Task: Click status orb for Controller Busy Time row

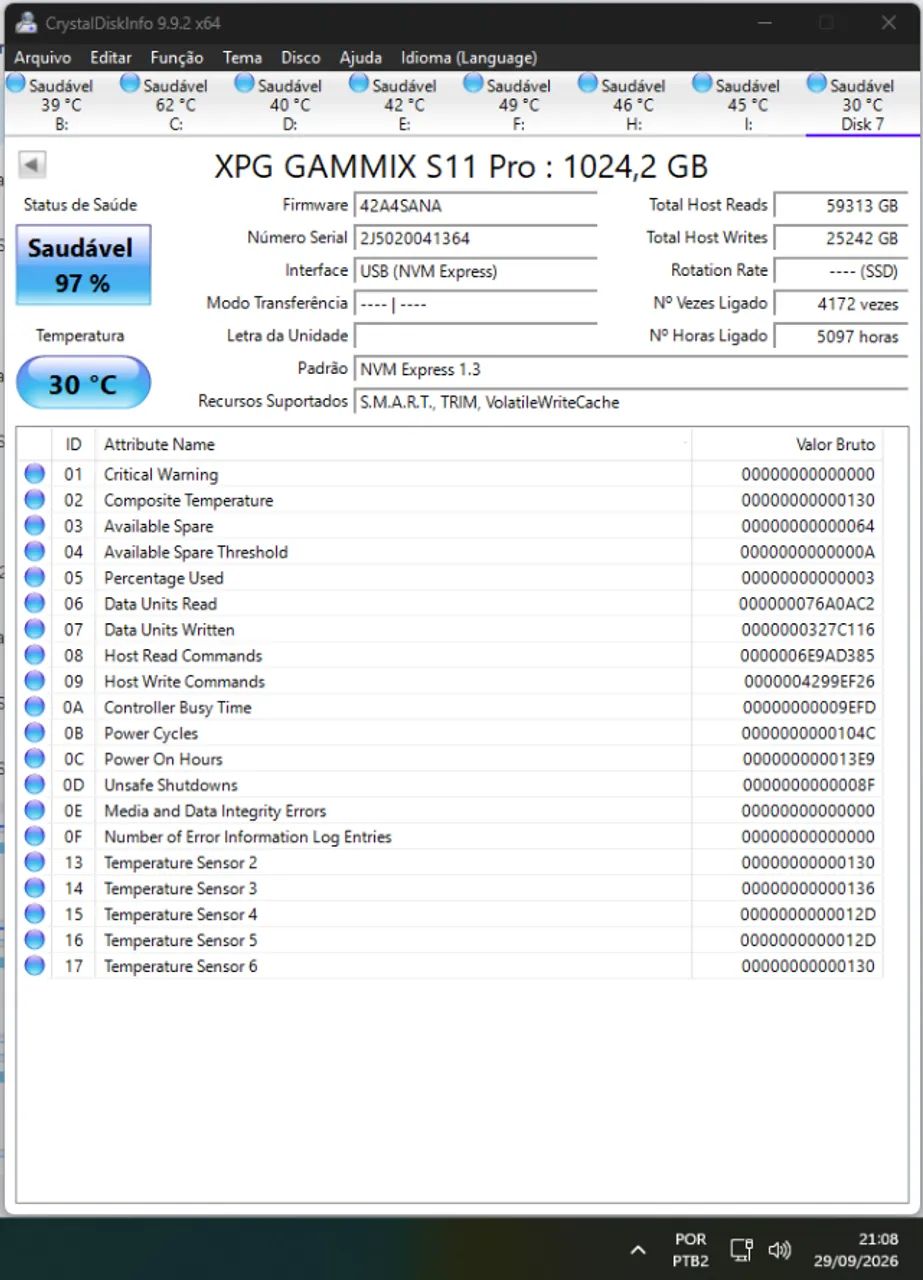Action: click(x=35, y=707)
